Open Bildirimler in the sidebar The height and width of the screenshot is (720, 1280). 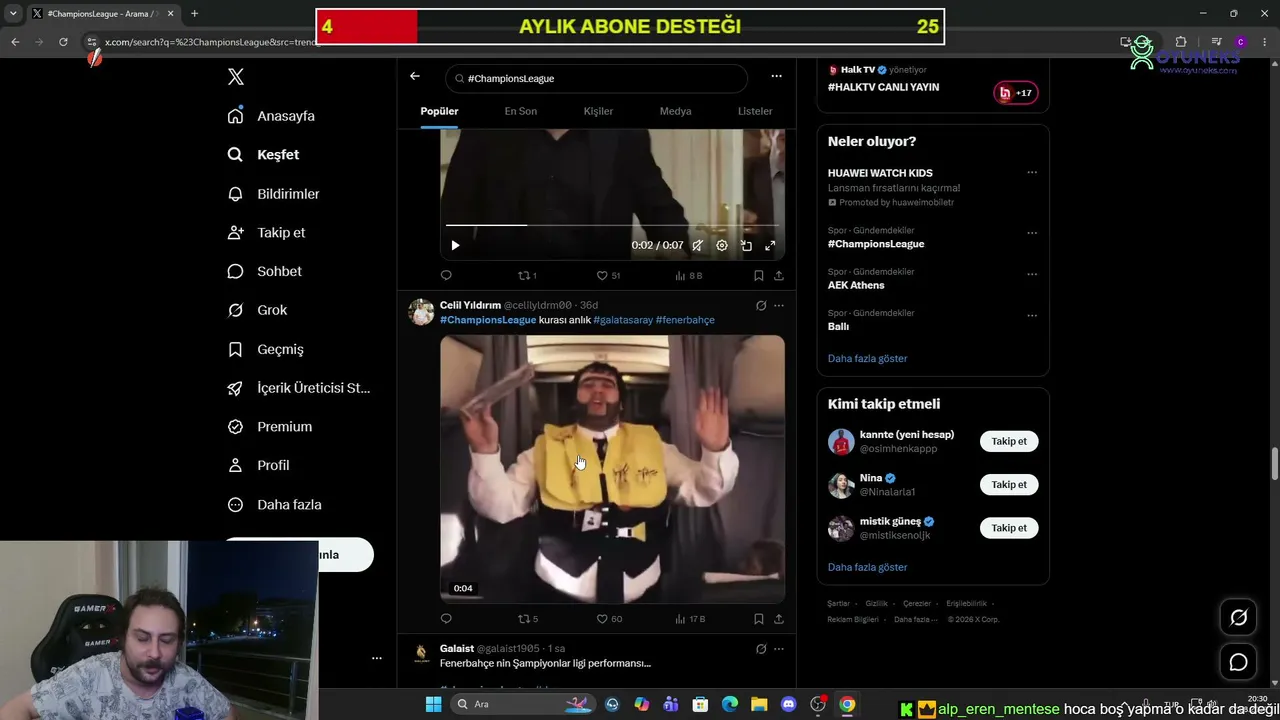point(273,194)
